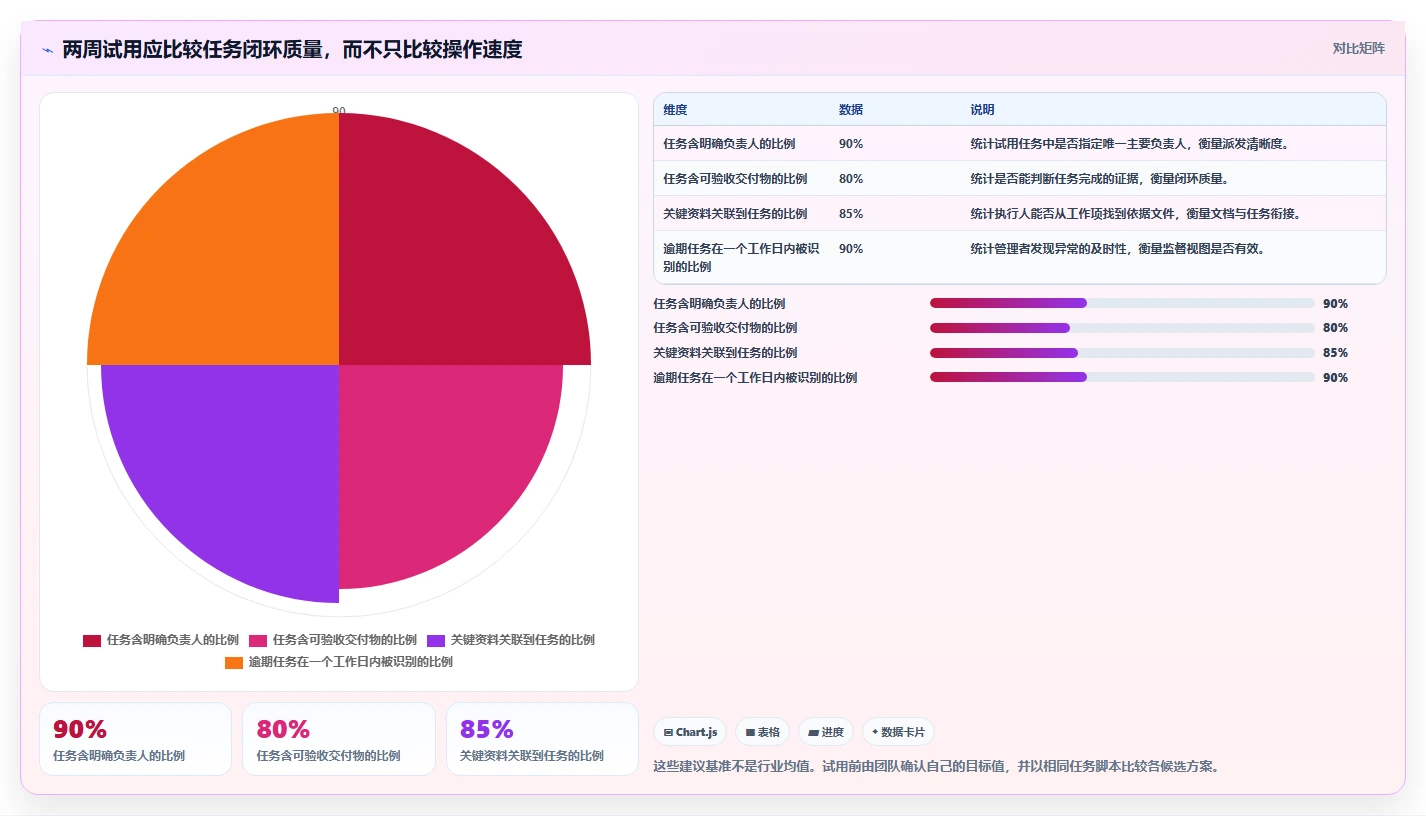Select table row 逾期任务在一个工作日内被识别的比例
1426x816 pixels.
(x=1020, y=257)
